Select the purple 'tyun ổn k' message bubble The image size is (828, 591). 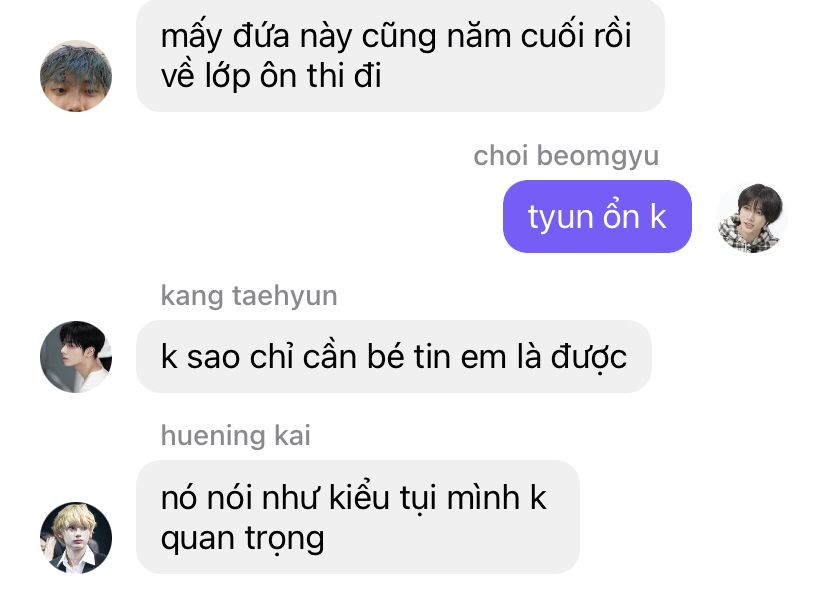597,217
